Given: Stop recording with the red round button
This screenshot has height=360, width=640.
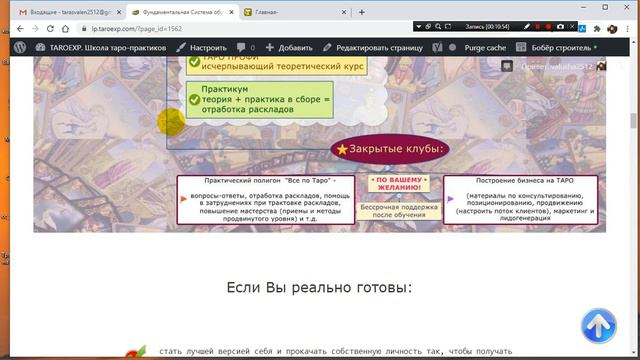Looking at the screenshot, I should click(x=549, y=27).
